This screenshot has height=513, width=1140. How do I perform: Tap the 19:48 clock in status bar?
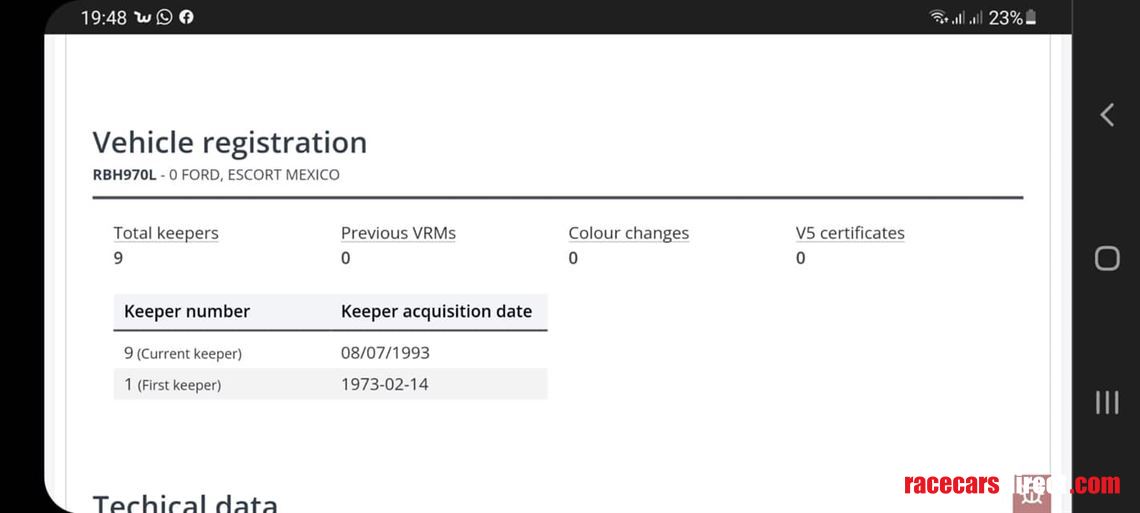coord(103,17)
